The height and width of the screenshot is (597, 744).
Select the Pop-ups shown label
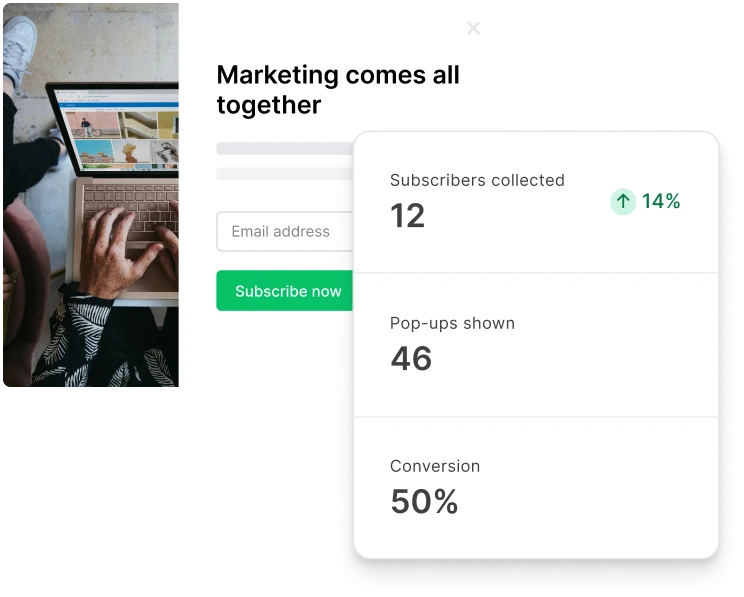[x=452, y=323]
